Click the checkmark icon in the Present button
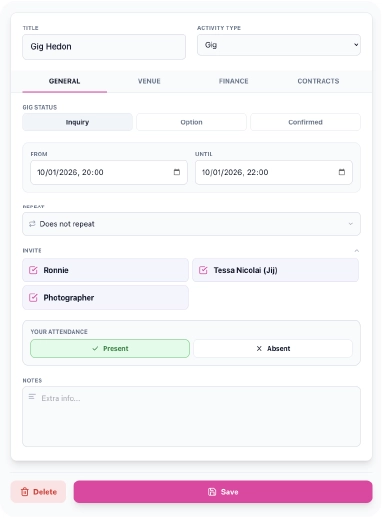Image resolution: width=382 pixels, height=518 pixels. (x=95, y=348)
